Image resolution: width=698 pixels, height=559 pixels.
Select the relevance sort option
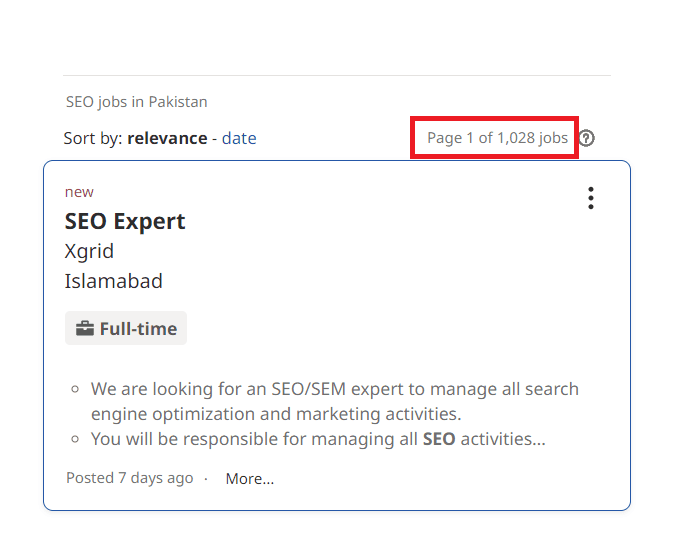[167, 138]
